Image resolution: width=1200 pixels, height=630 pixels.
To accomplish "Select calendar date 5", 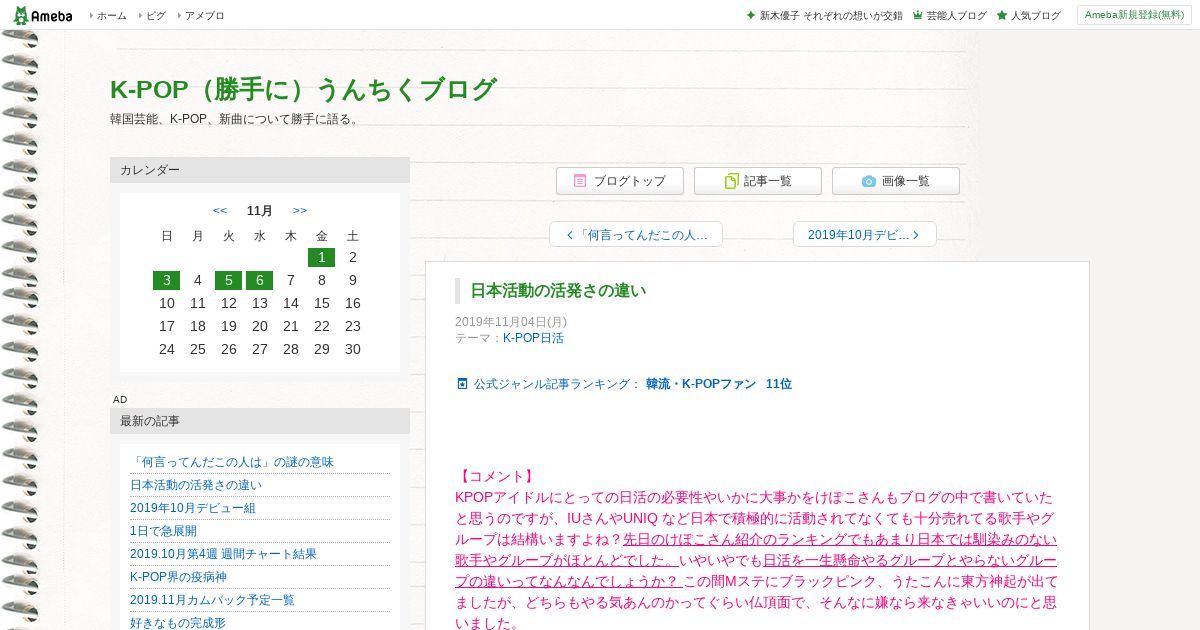I will pyautogui.click(x=229, y=280).
